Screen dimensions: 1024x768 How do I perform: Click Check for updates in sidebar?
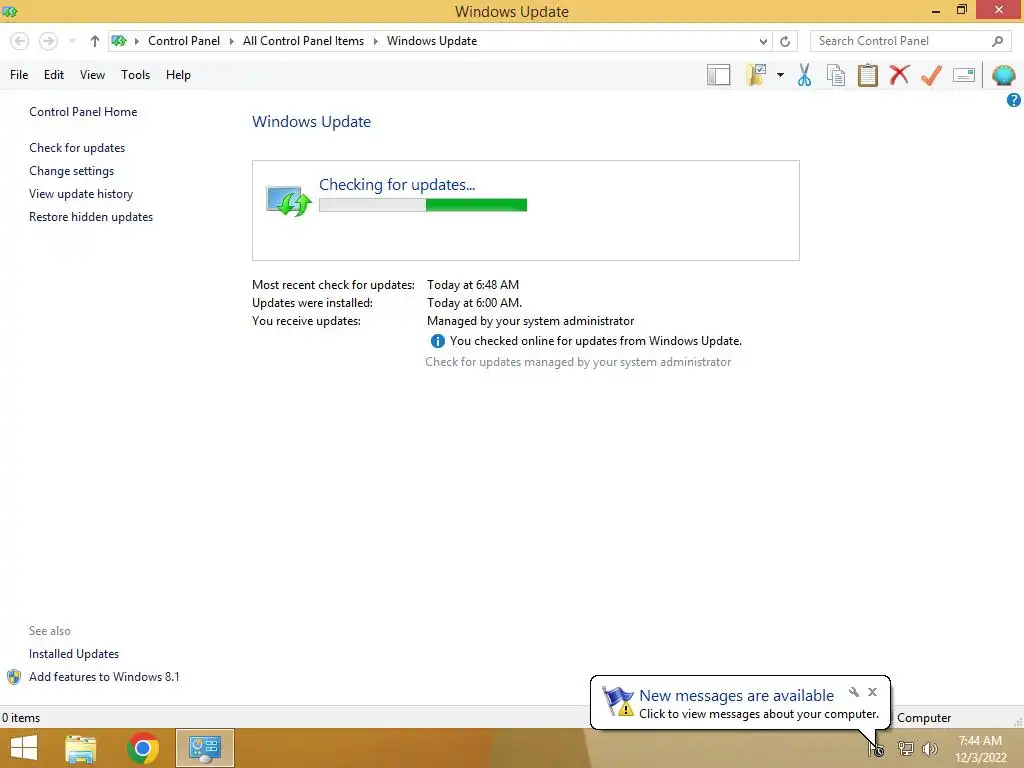tap(77, 148)
